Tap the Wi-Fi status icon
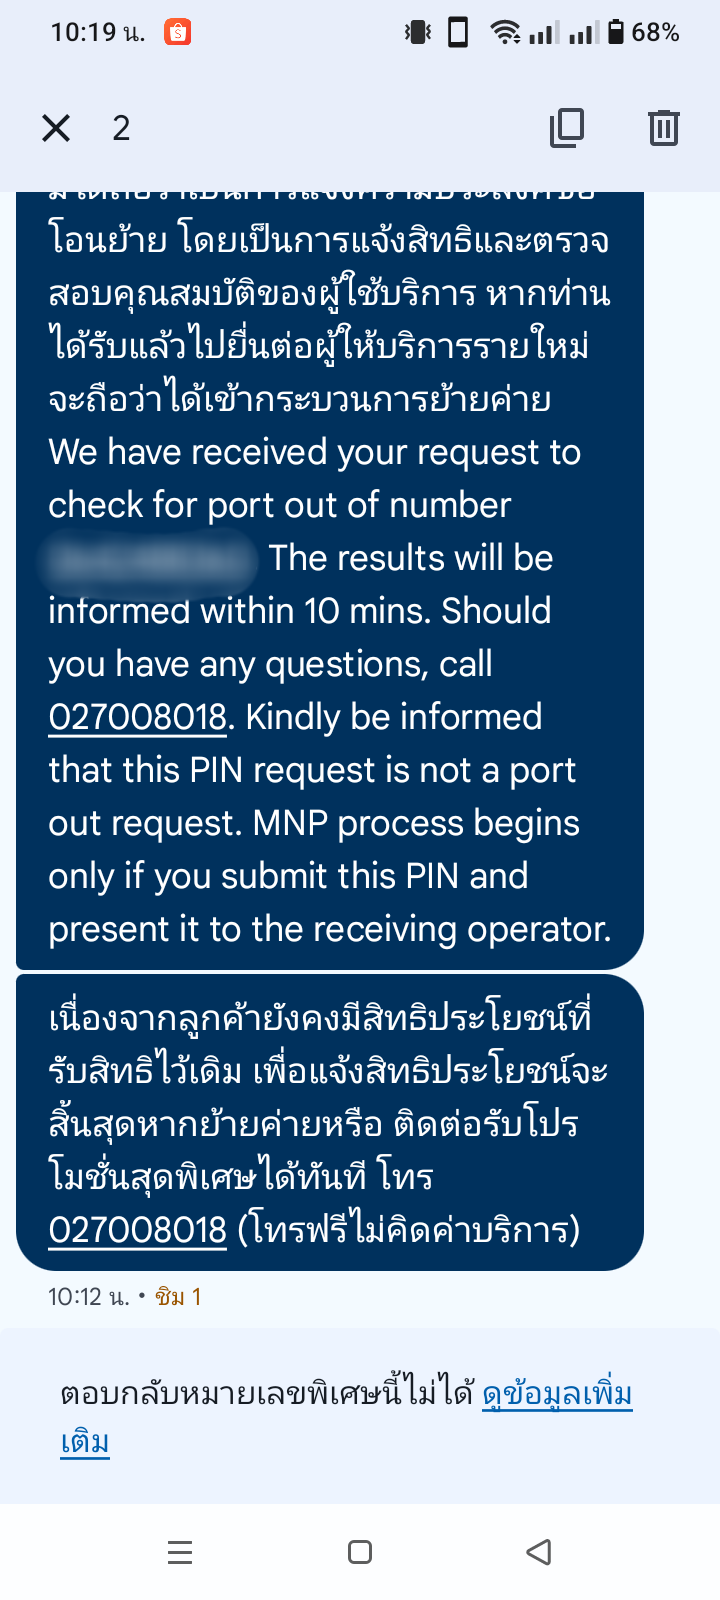This screenshot has height=1600, width=720. click(x=506, y=32)
